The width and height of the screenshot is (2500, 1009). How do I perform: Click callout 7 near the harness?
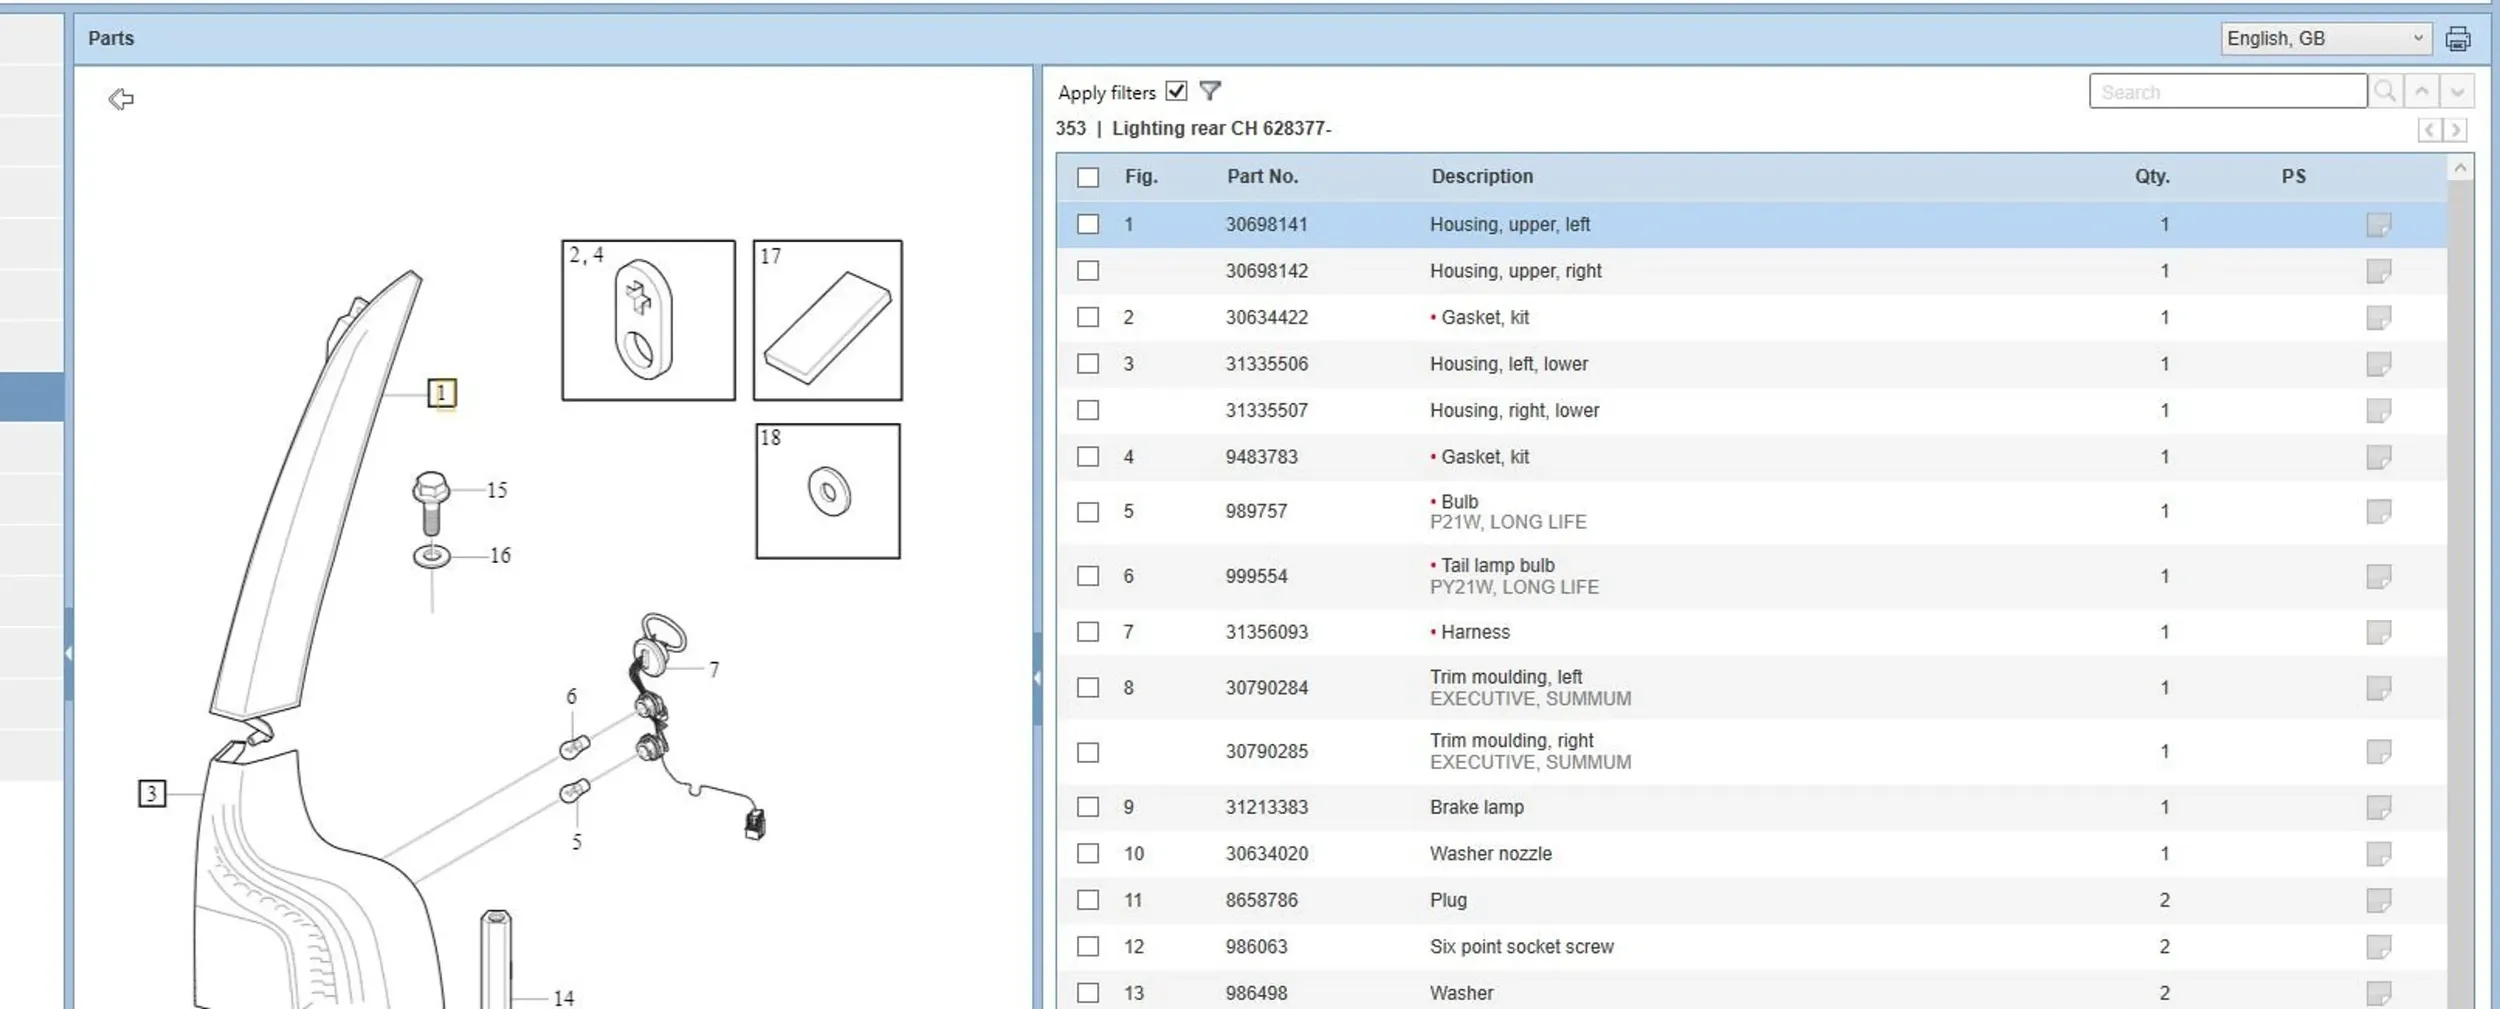[x=714, y=670]
